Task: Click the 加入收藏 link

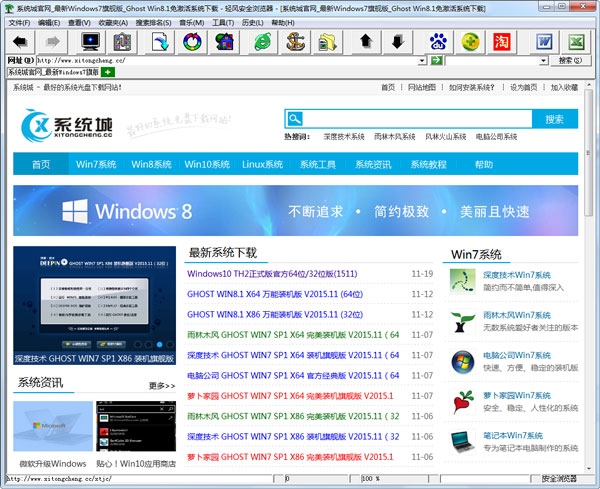Action: [564, 87]
